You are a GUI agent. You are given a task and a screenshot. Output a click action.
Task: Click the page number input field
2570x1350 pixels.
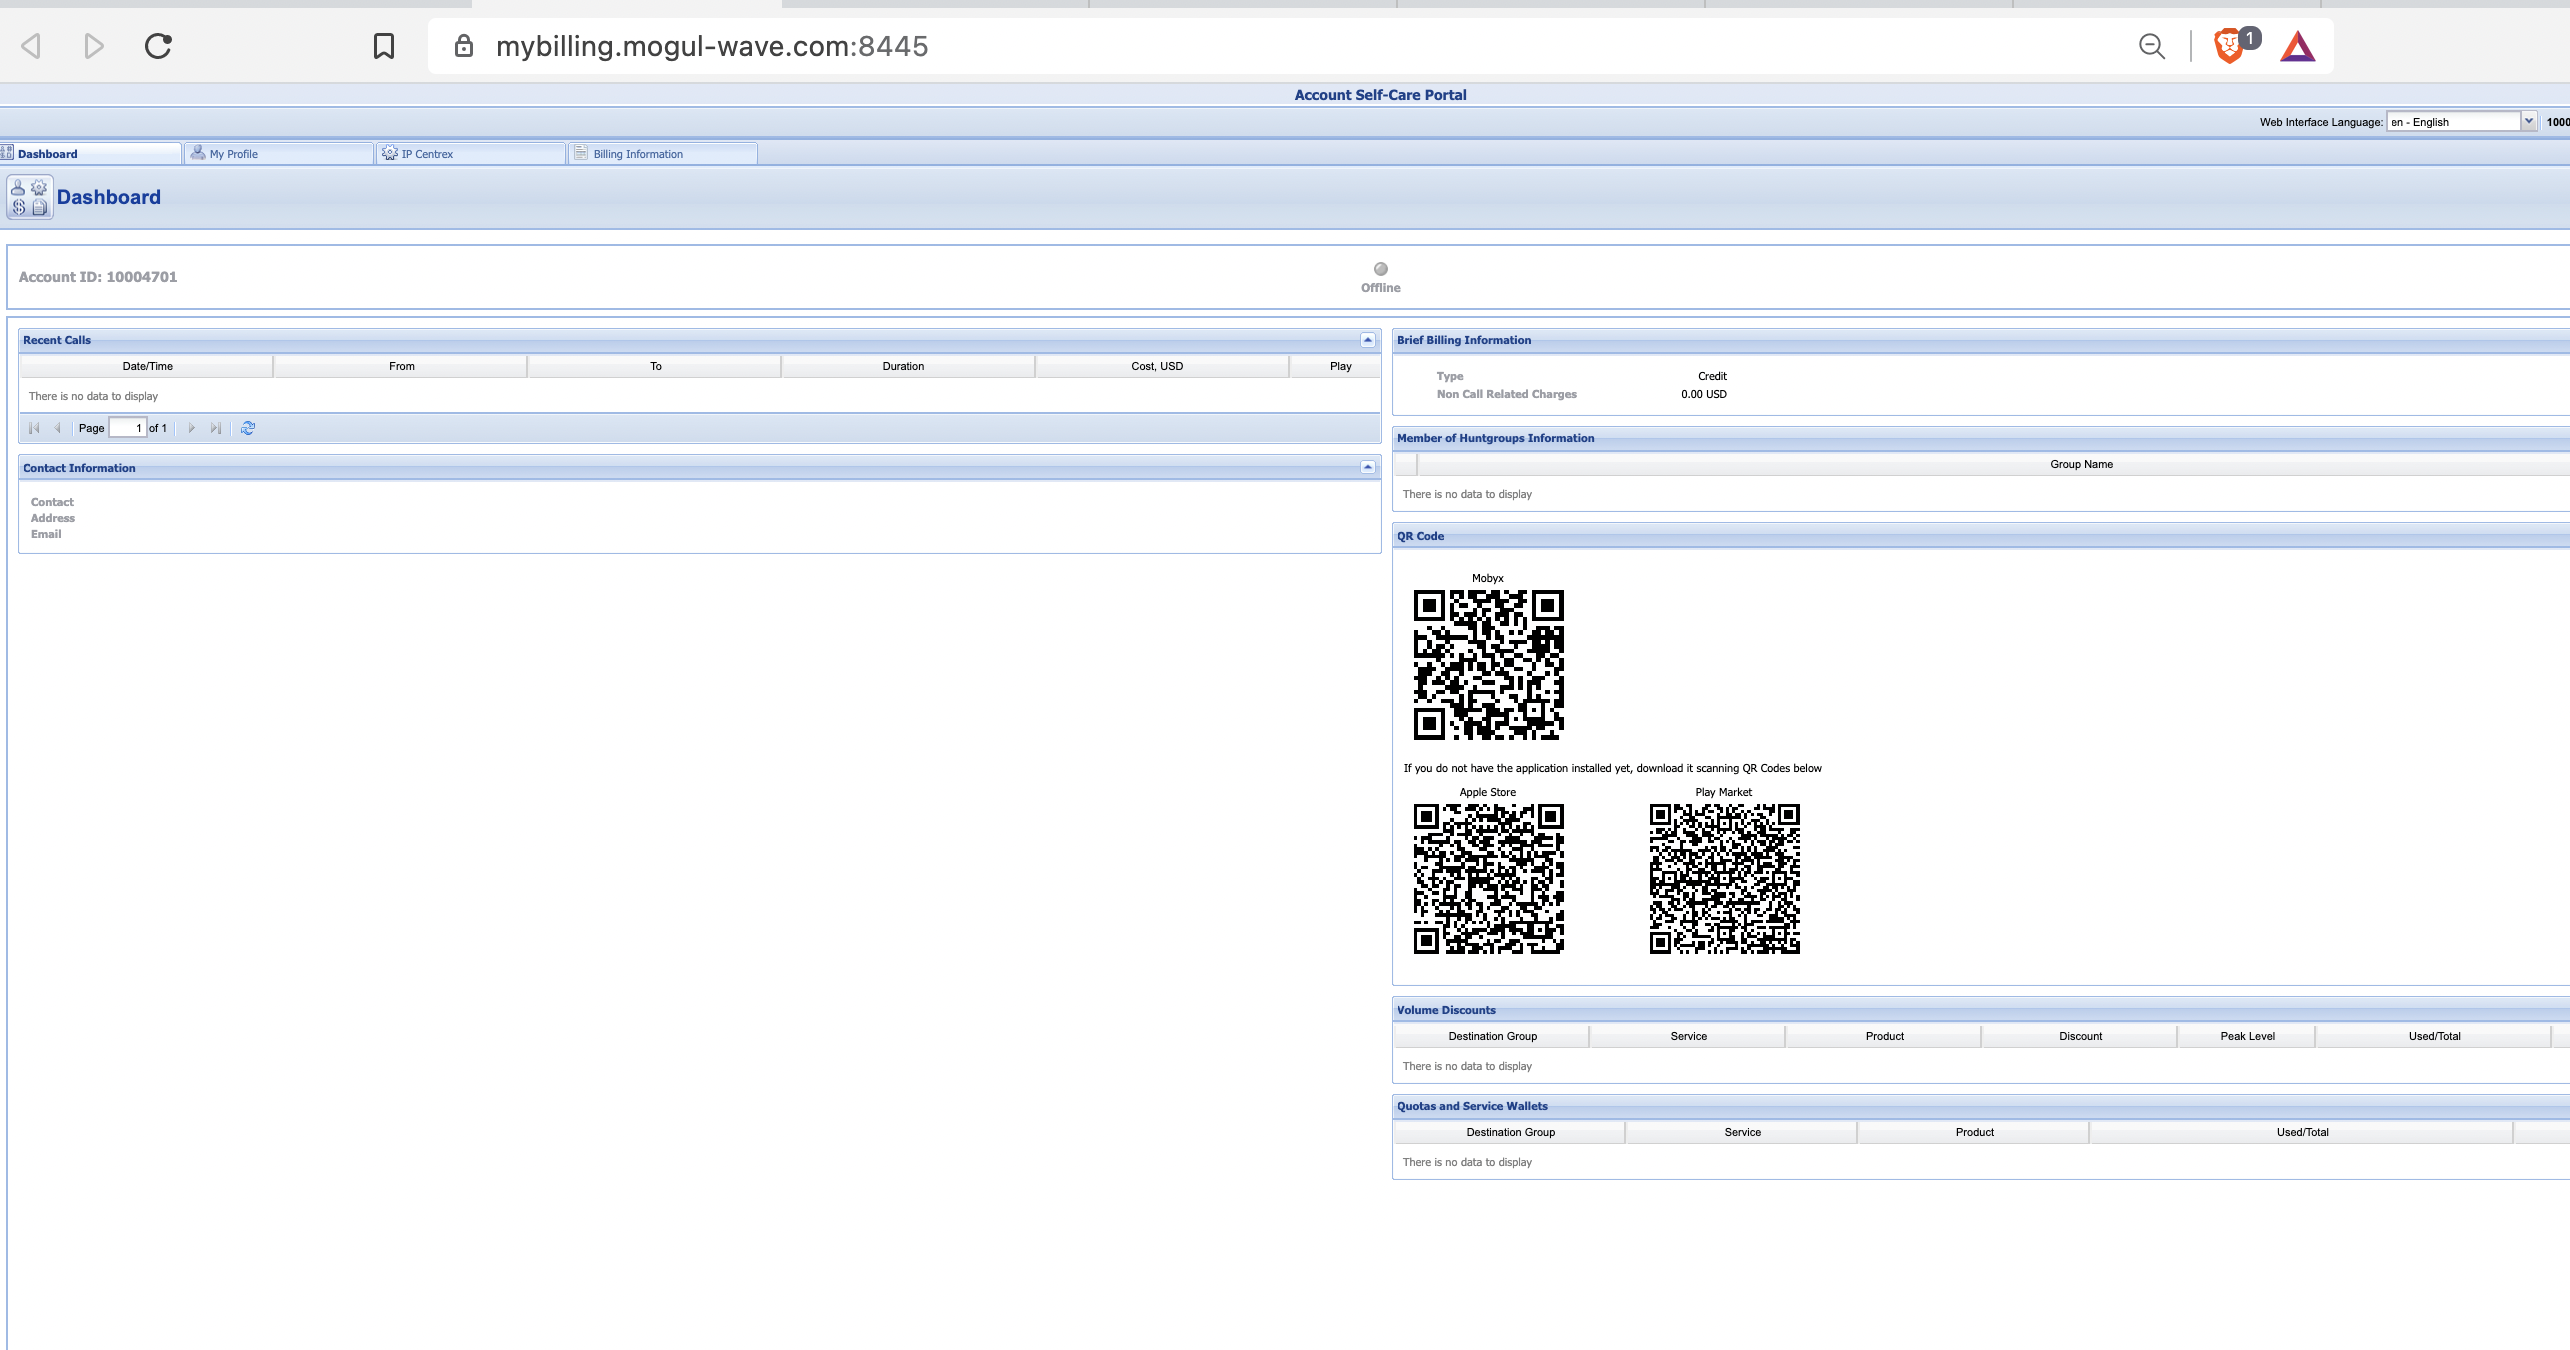pos(127,428)
